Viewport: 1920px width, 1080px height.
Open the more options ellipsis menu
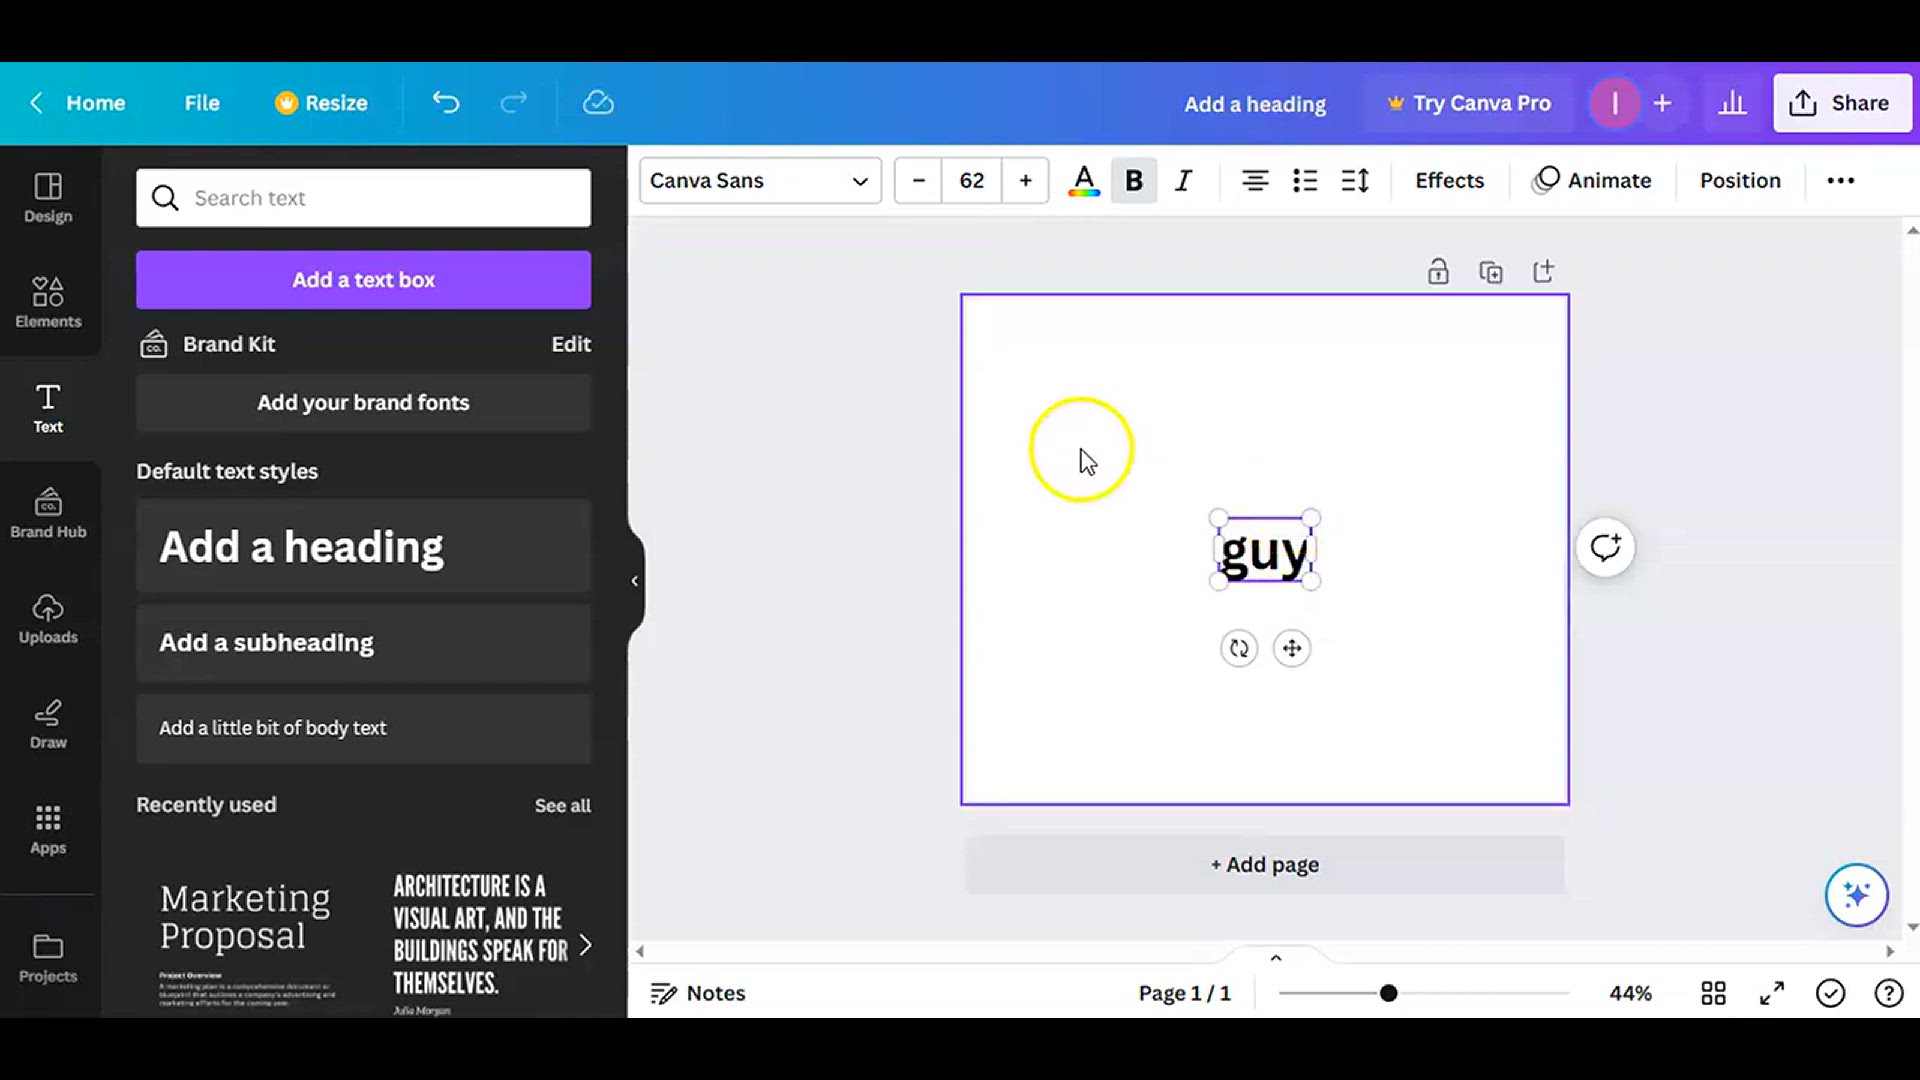(x=1841, y=181)
